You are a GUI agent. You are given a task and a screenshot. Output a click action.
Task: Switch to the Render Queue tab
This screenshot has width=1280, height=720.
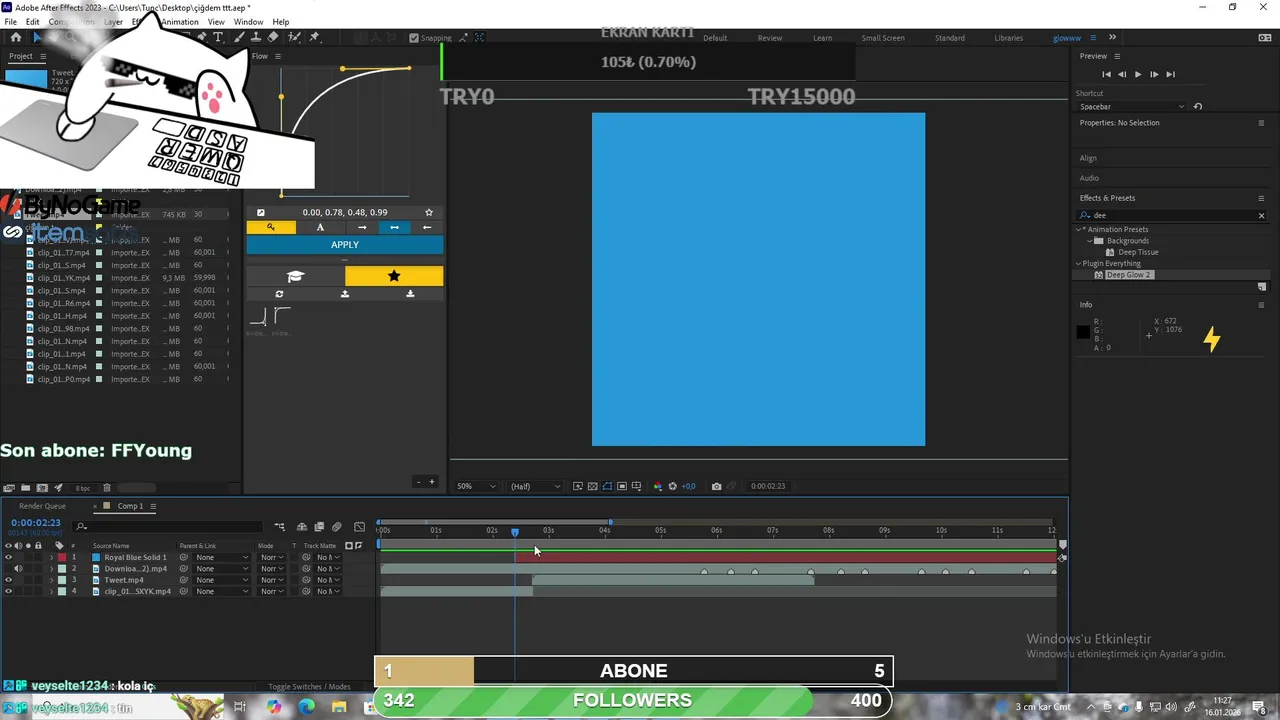coord(42,506)
